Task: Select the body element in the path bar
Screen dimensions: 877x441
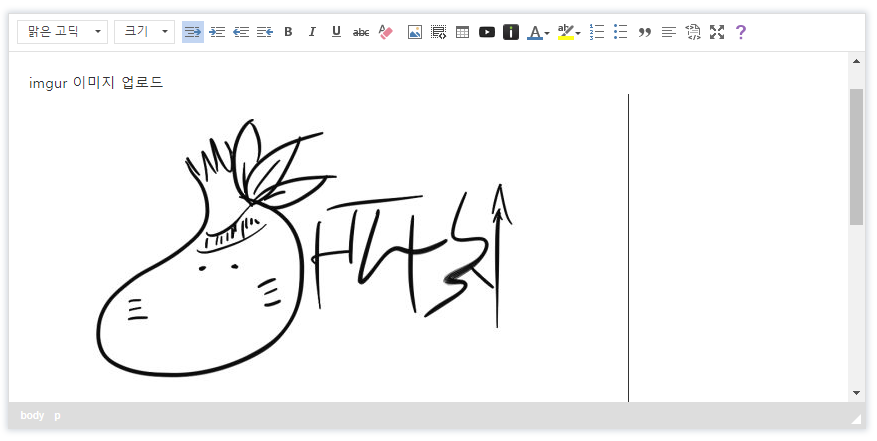Action: (32, 415)
